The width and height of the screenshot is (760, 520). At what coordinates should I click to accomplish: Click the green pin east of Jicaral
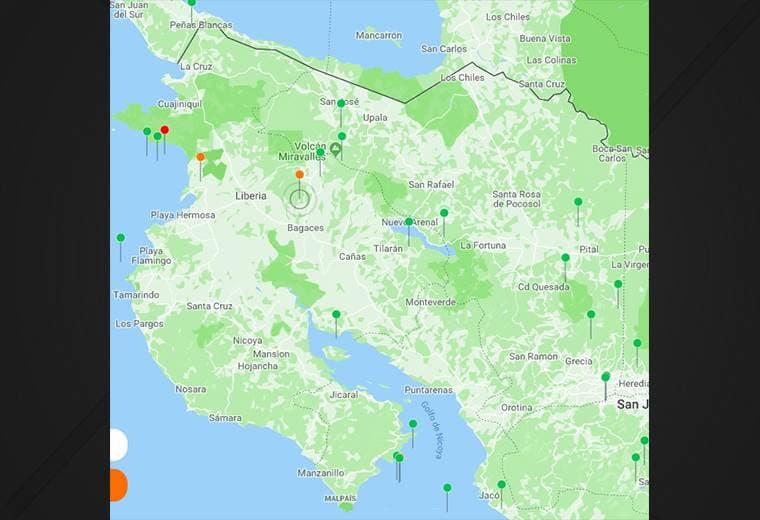413,424
